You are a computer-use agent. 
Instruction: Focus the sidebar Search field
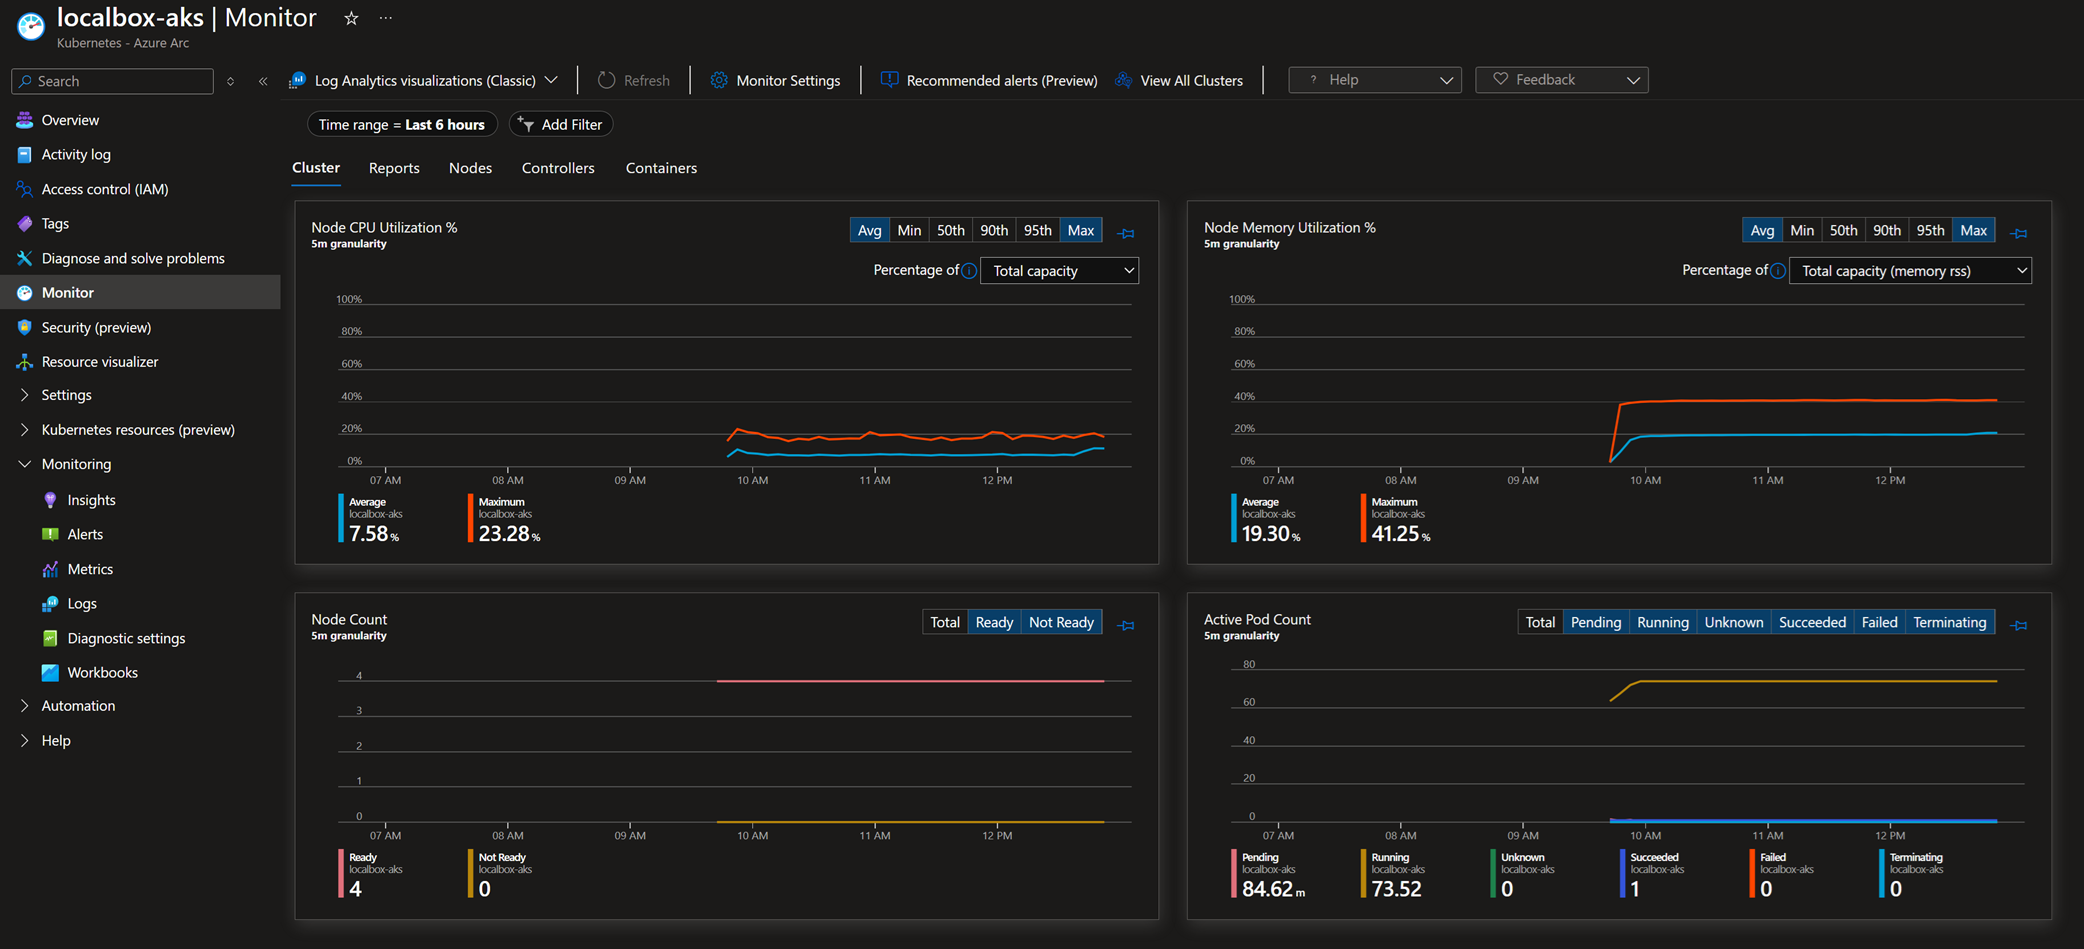click(113, 81)
